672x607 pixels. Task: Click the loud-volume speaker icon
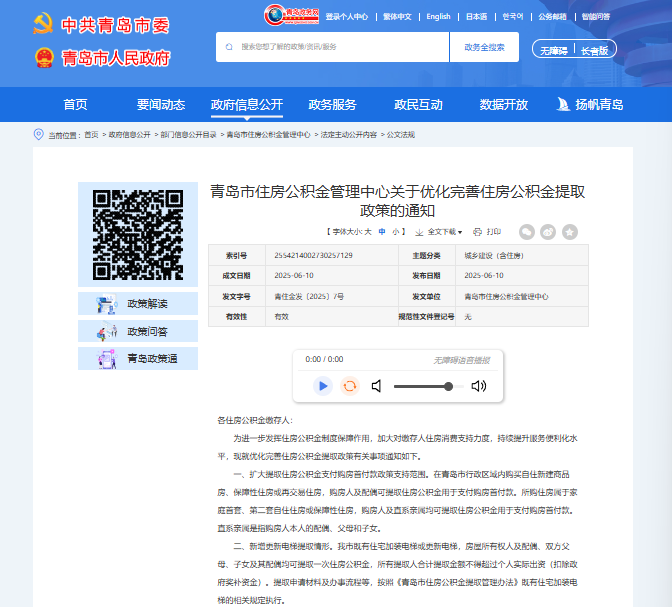[479, 386]
